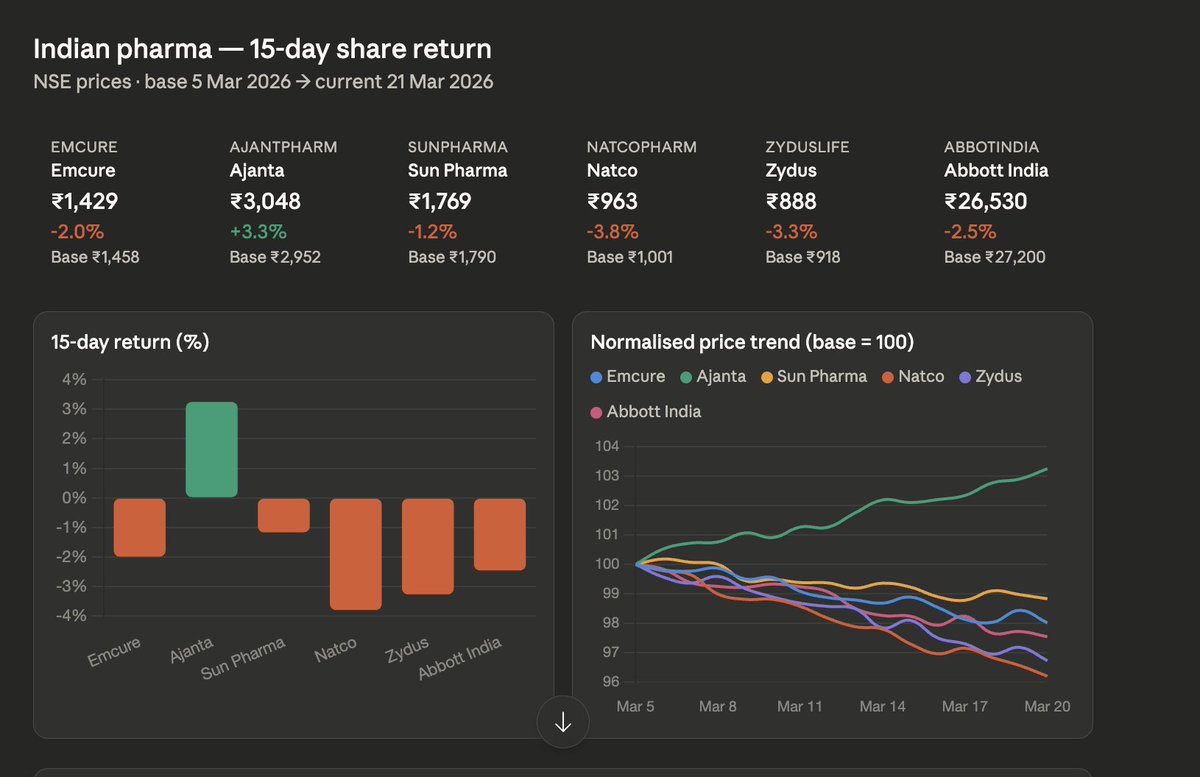Click the Emcure negative return bar
1200x777 pixels.
(x=139, y=527)
